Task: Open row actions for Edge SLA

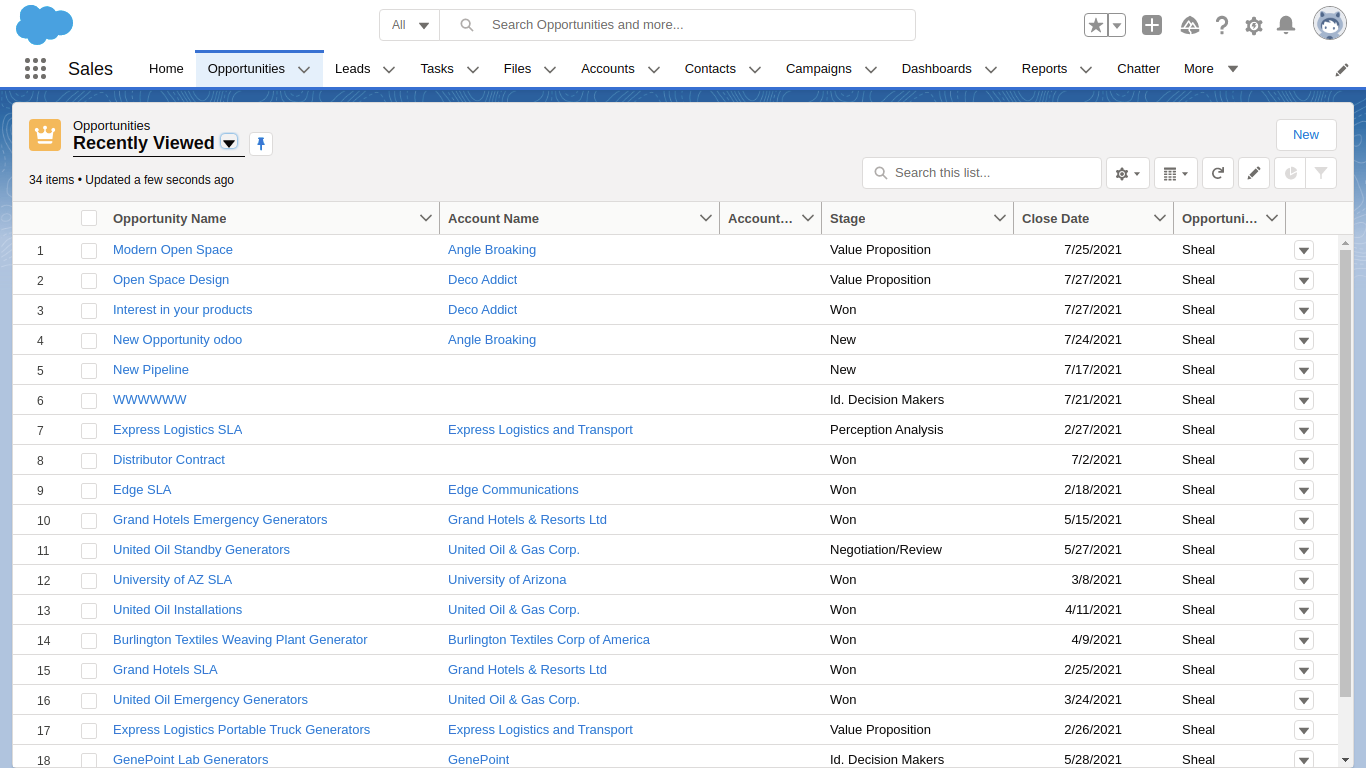Action: click(1304, 490)
